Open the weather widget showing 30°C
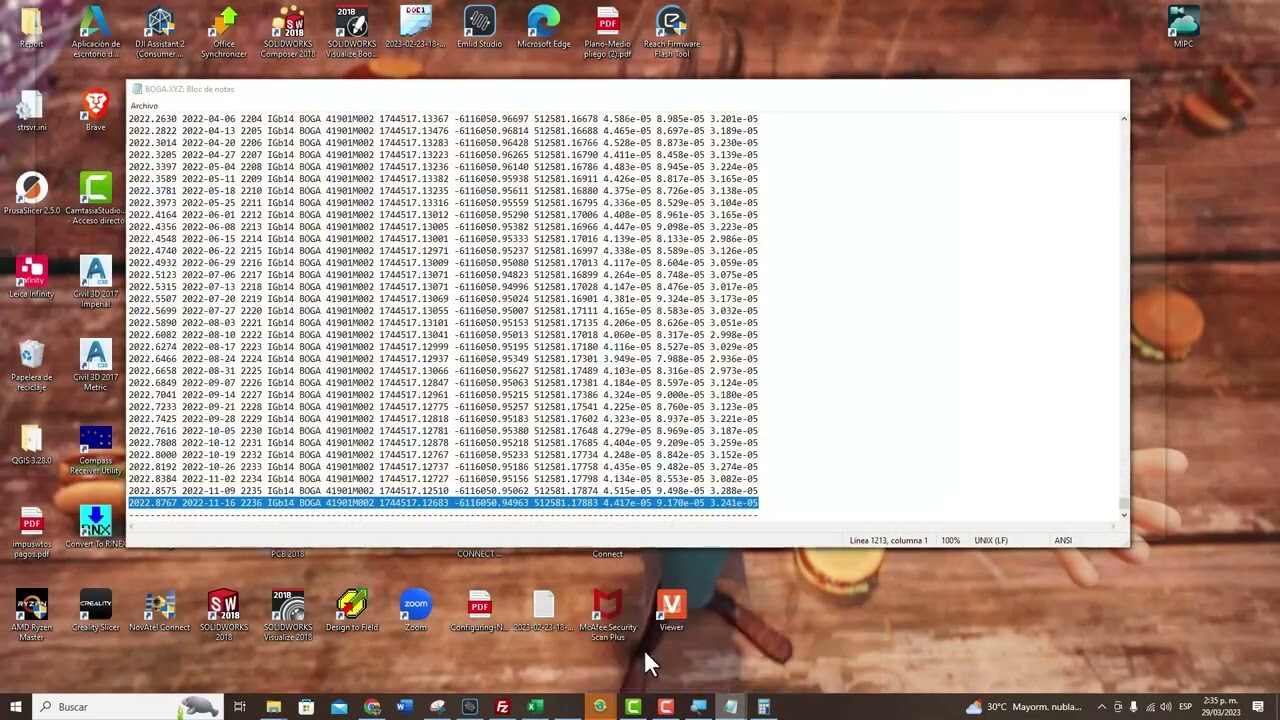 1024,707
